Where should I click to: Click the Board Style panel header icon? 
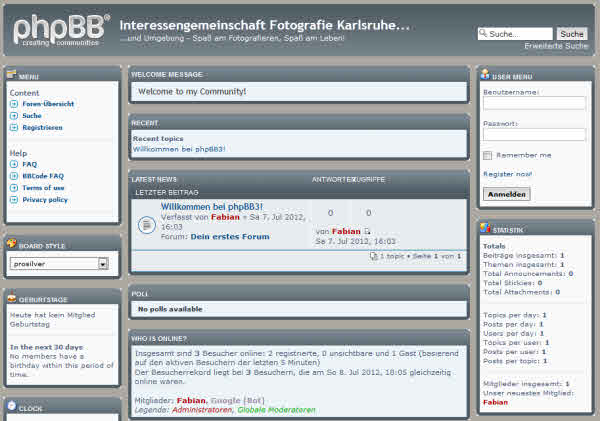pos(11,244)
